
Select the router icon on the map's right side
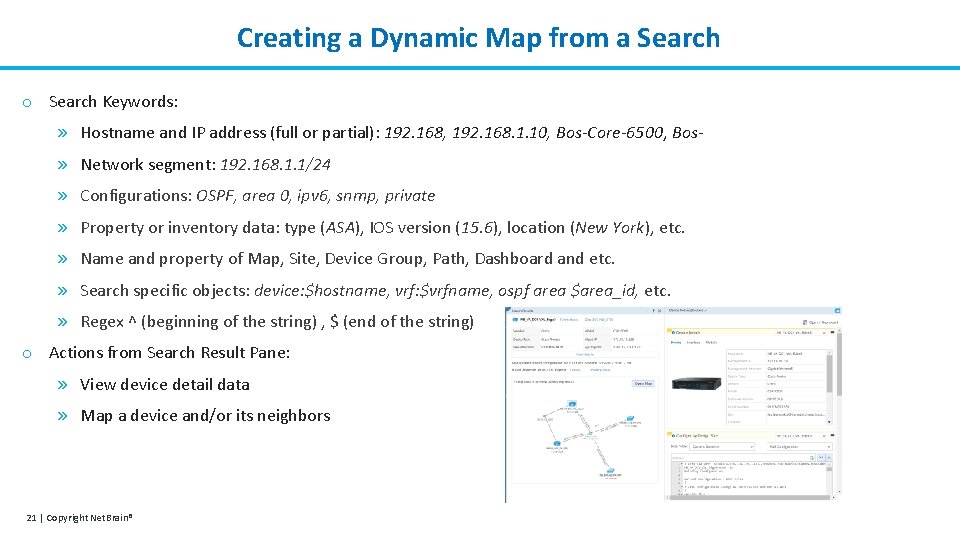click(x=630, y=420)
